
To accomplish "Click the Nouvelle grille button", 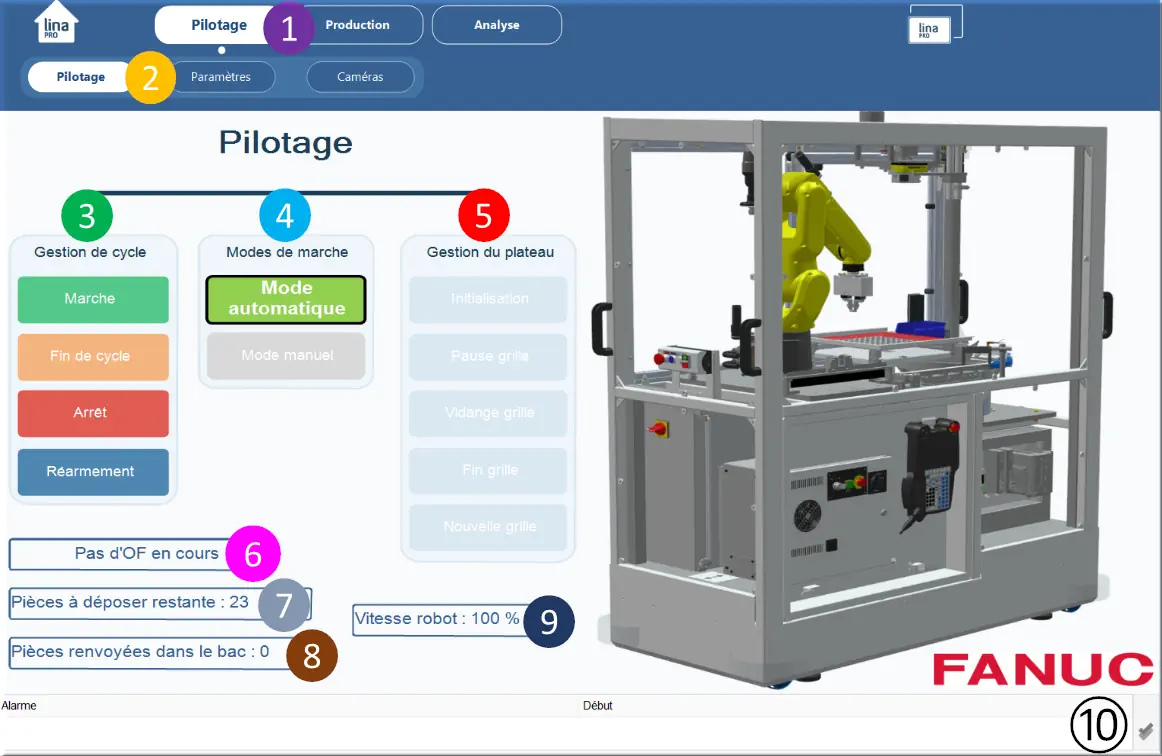I will coord(487,527).
